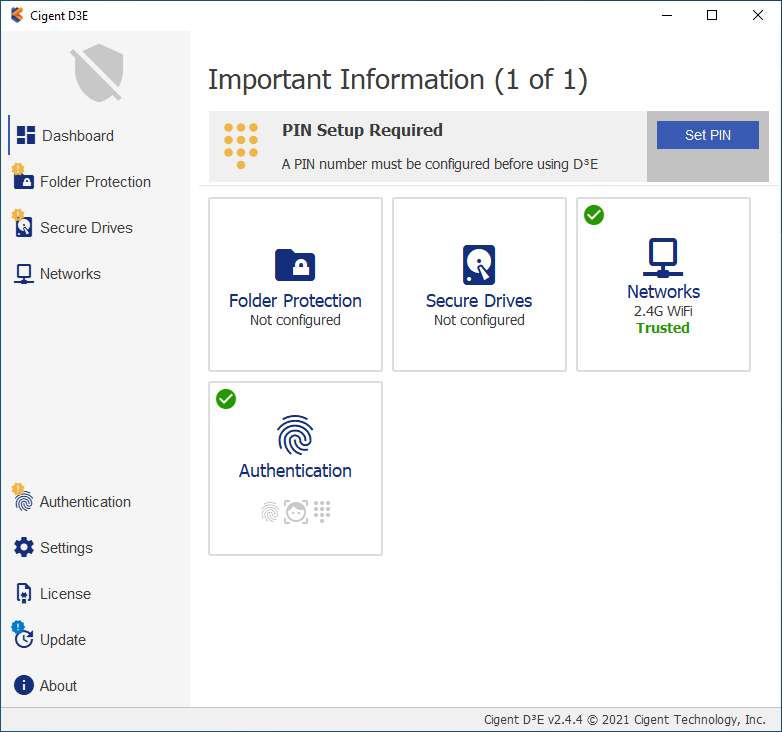Click the small gray PIN keypad method icon

coord(322,512)
